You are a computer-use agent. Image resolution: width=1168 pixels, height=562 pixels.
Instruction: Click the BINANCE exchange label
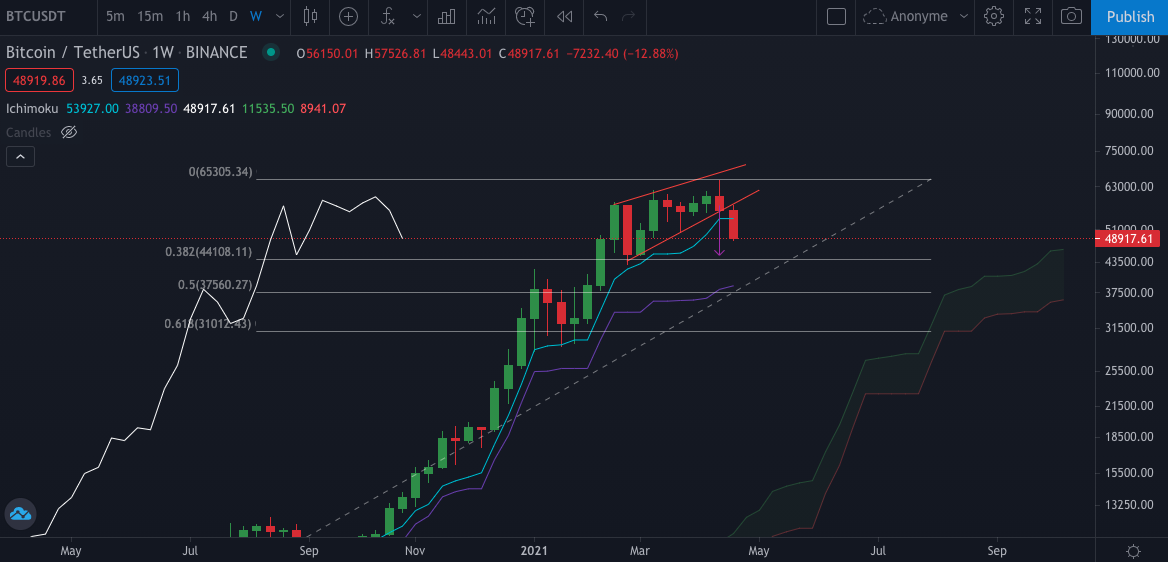tap(216, 52)
